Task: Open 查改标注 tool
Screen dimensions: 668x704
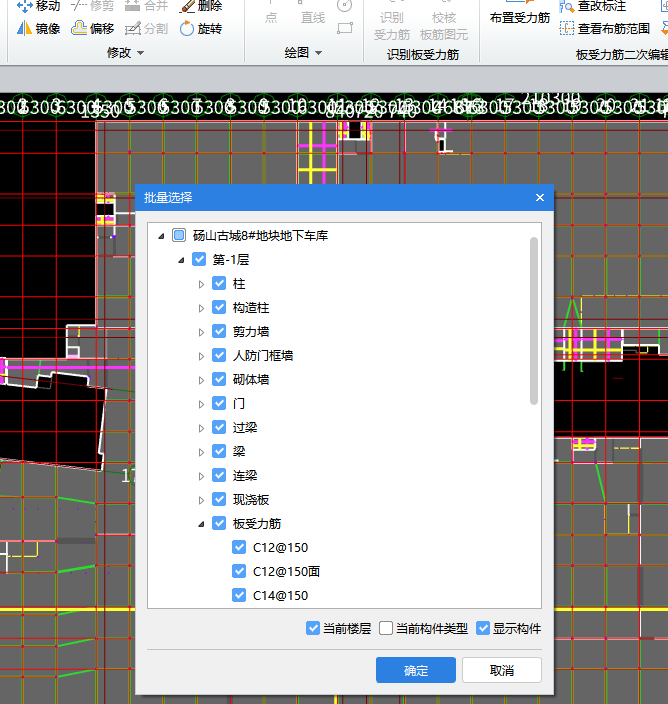Action: 593,6
